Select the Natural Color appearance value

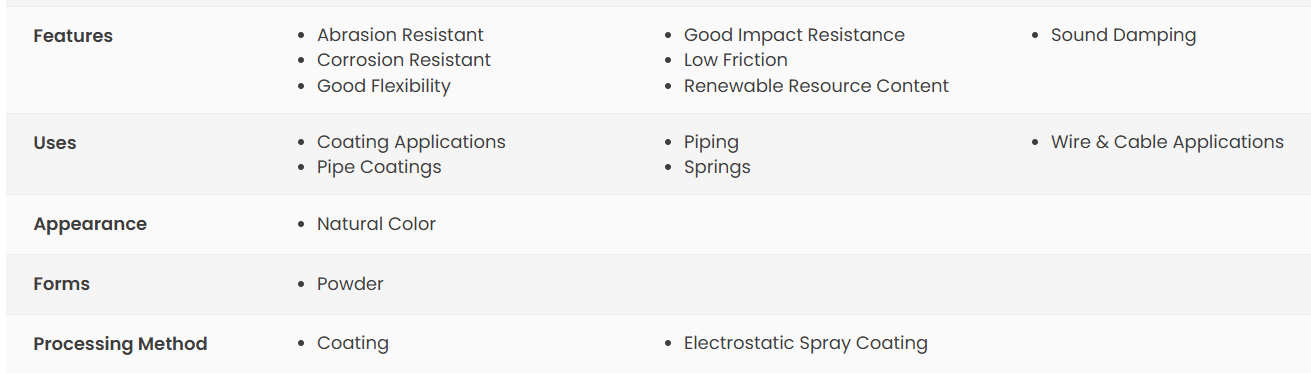click(376, 224)
